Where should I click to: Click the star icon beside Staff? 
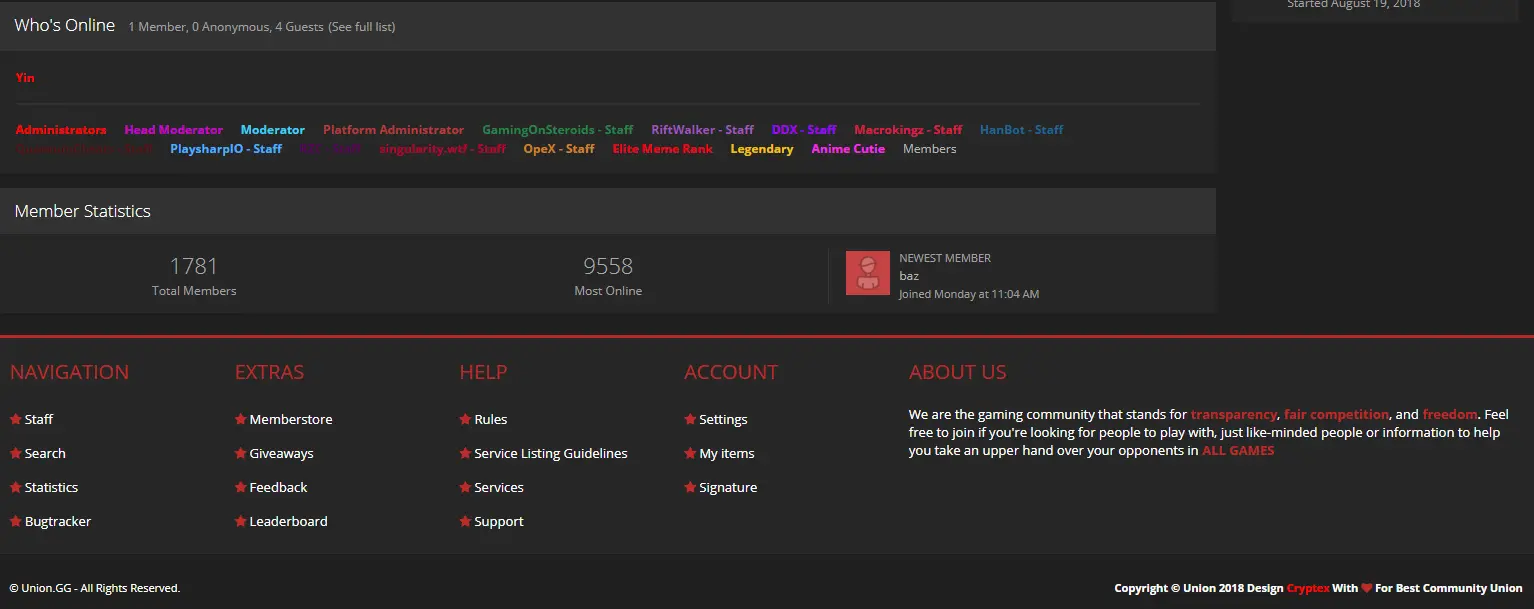click(x=16, y=419)
